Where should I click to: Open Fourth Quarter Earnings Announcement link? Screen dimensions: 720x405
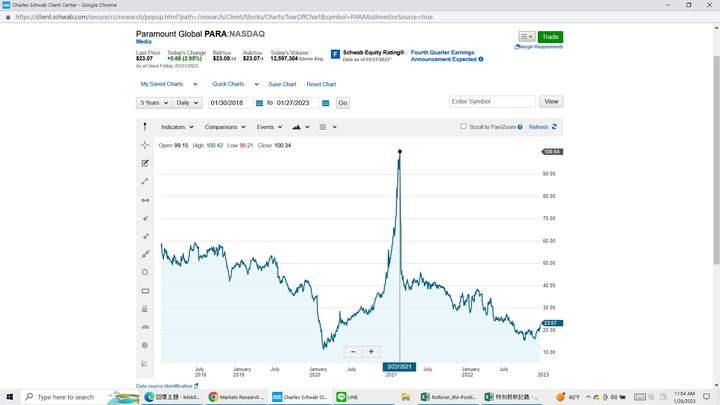(x=444, y=56)
